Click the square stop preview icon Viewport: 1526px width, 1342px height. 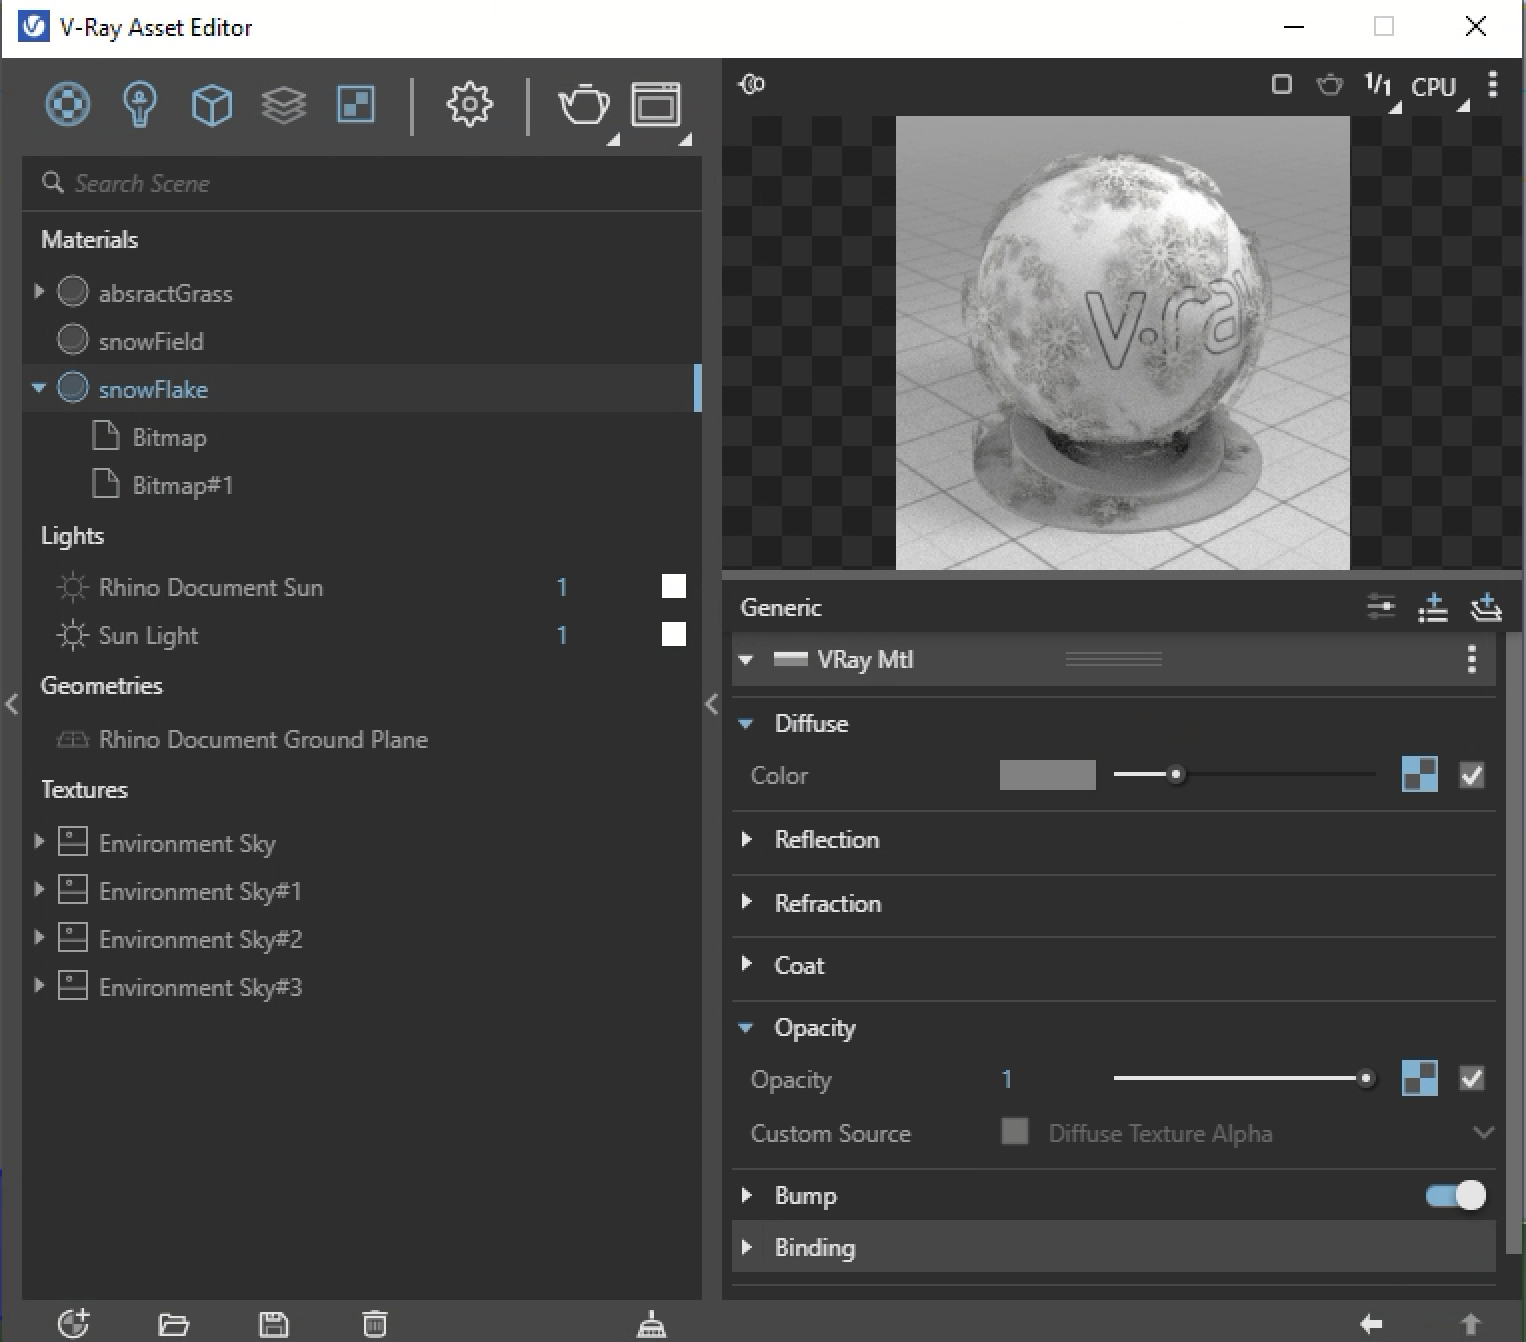[x=1281, y=85]
